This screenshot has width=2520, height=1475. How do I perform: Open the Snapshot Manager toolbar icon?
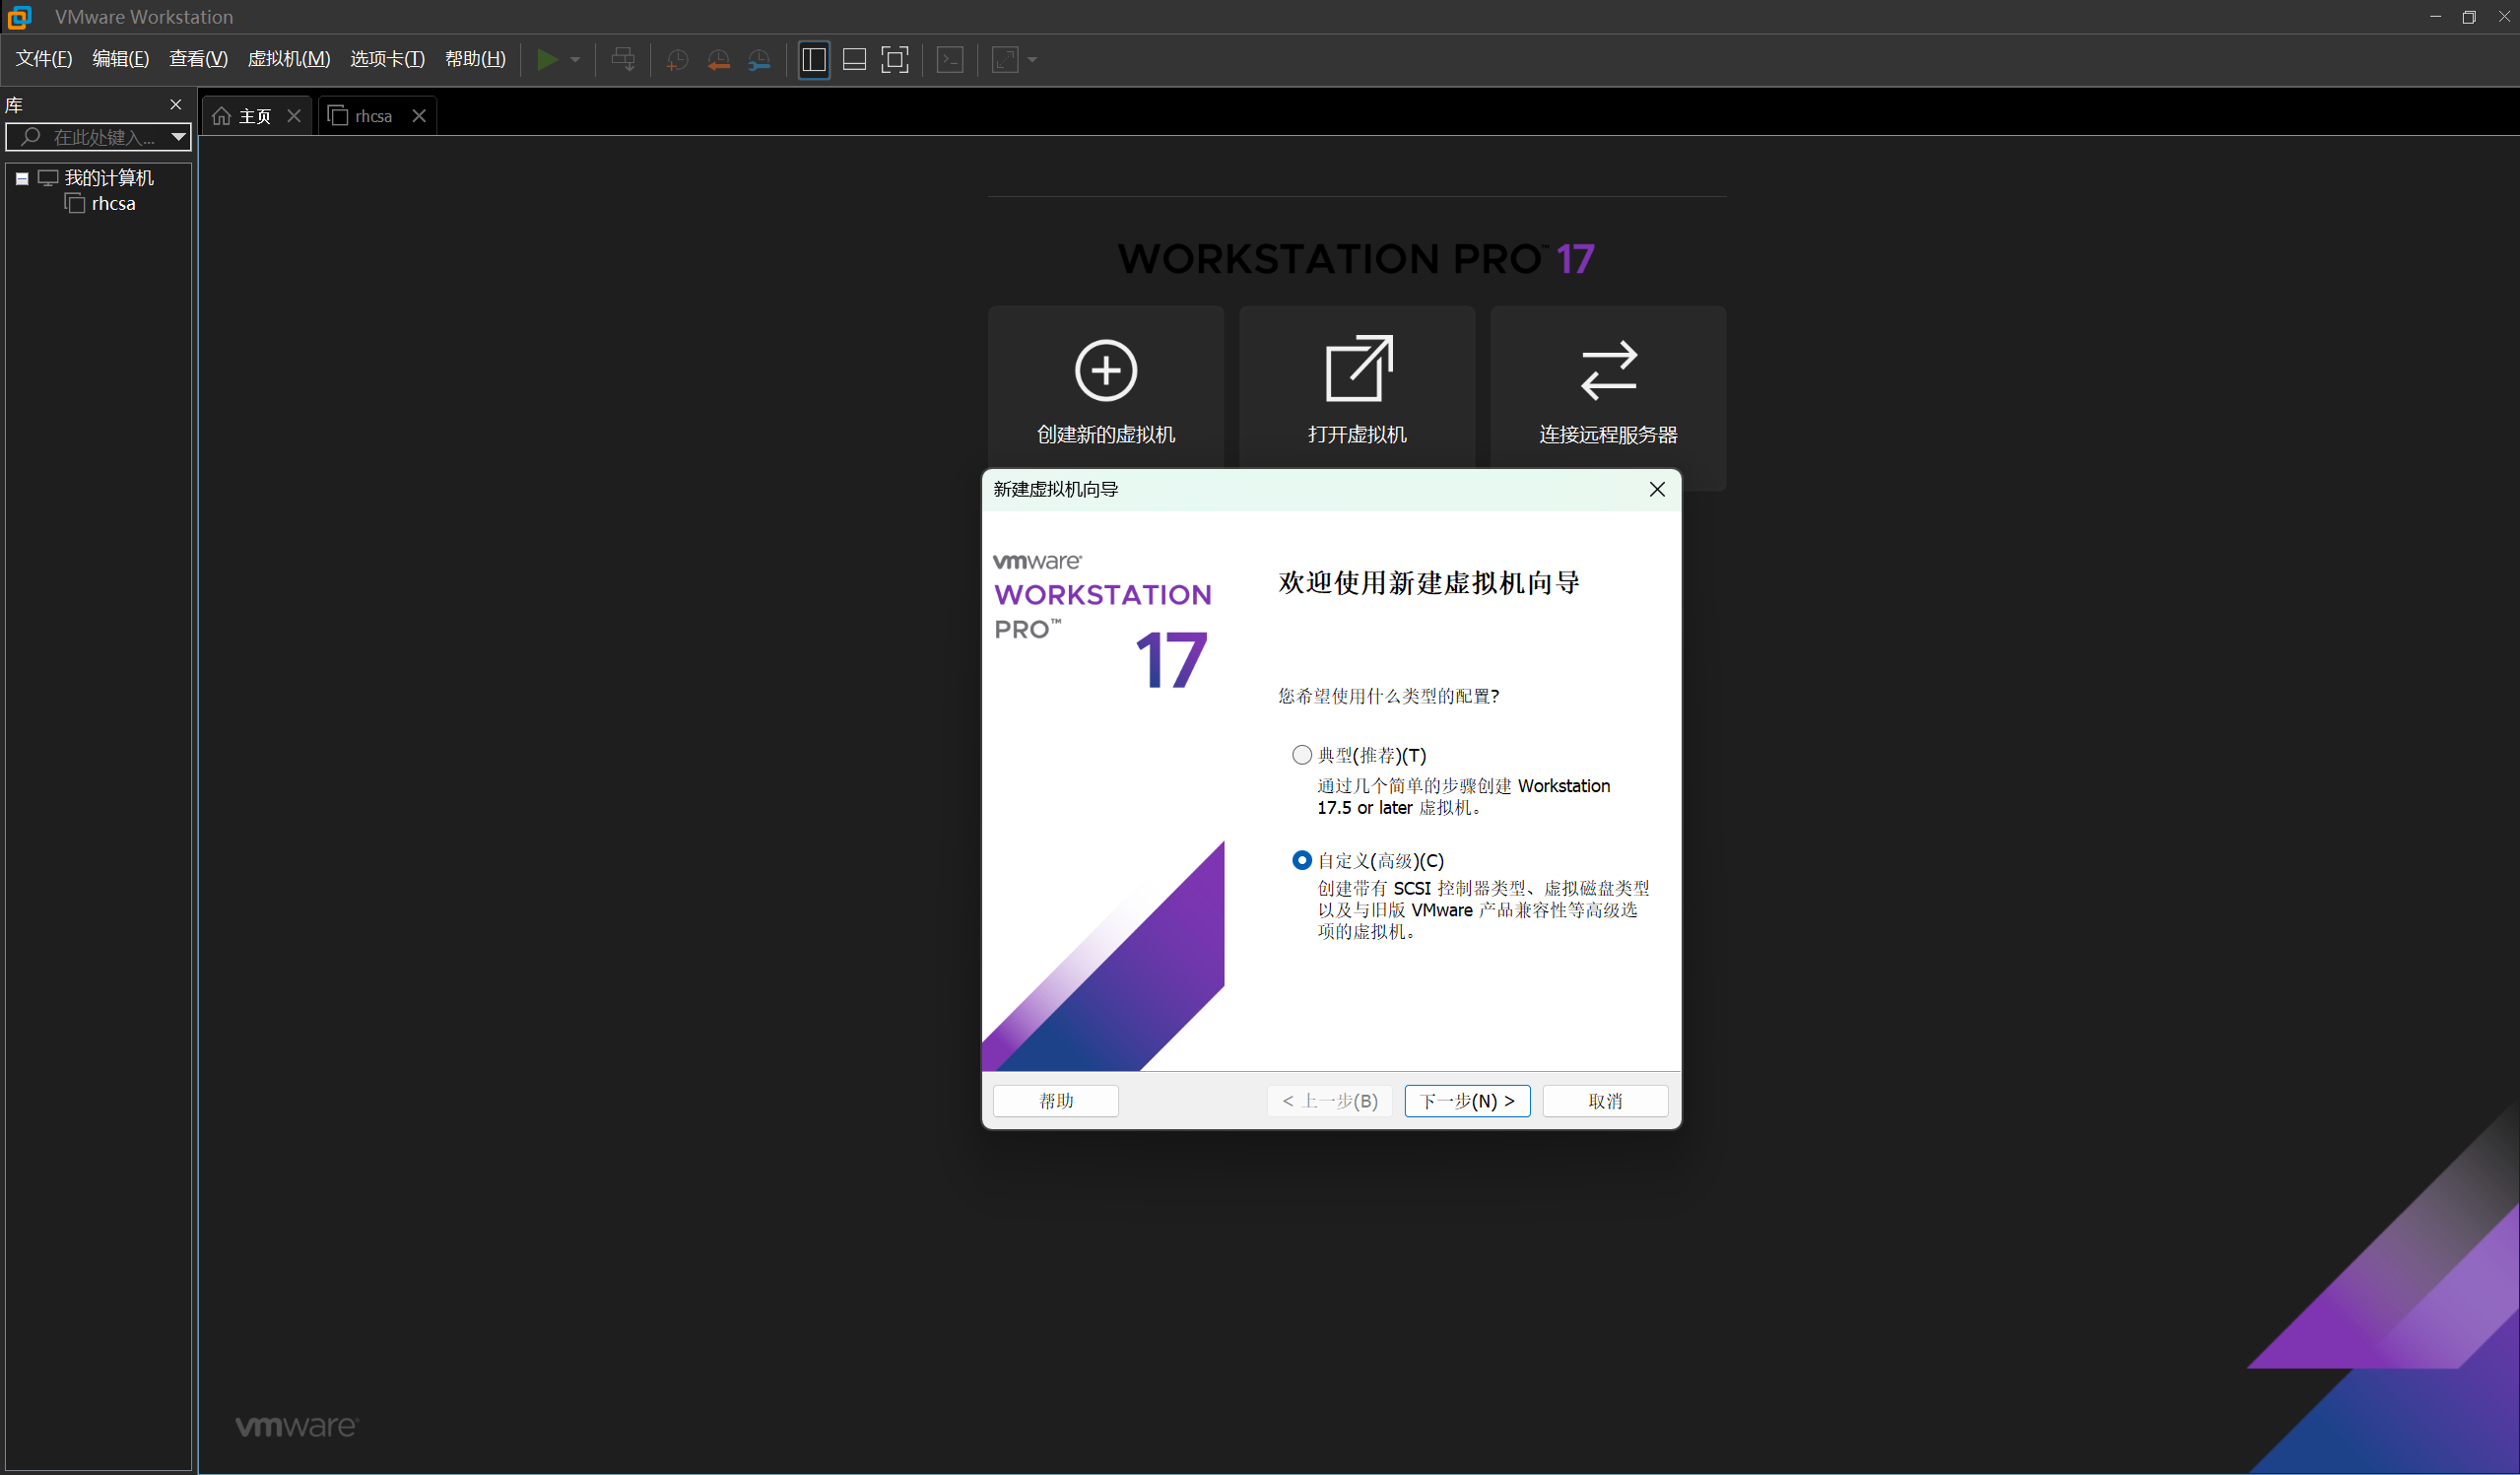click(760, 60)
